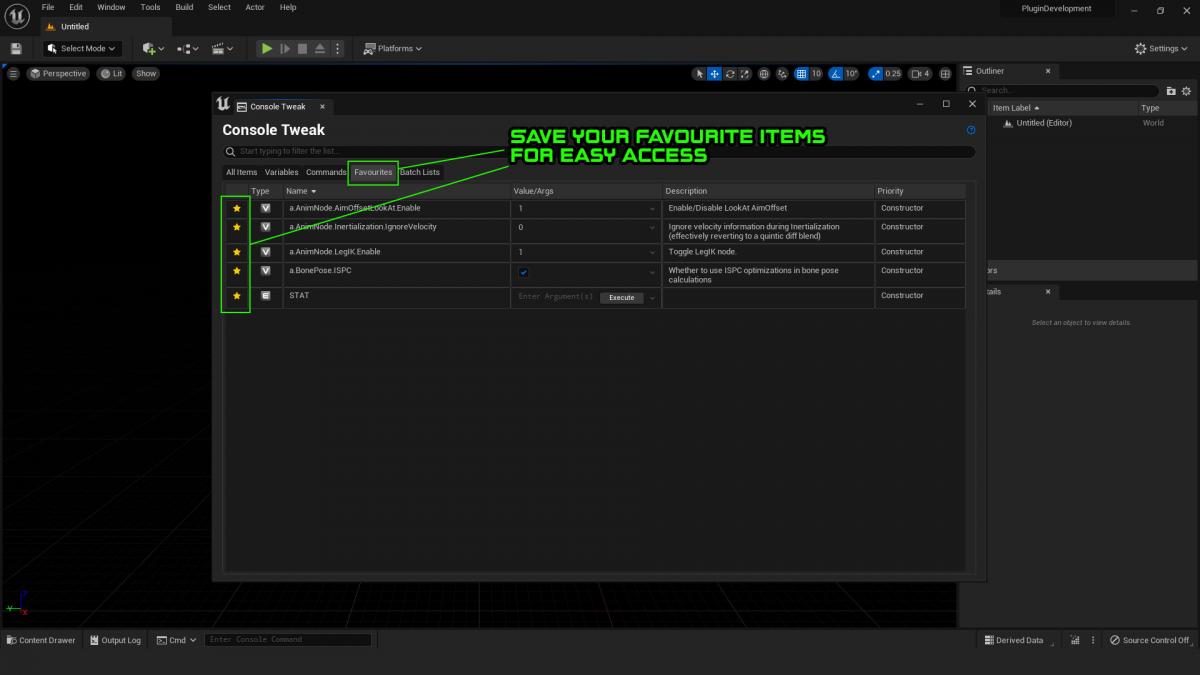Click the Stop simulation square icon

[x=303, y=48]
